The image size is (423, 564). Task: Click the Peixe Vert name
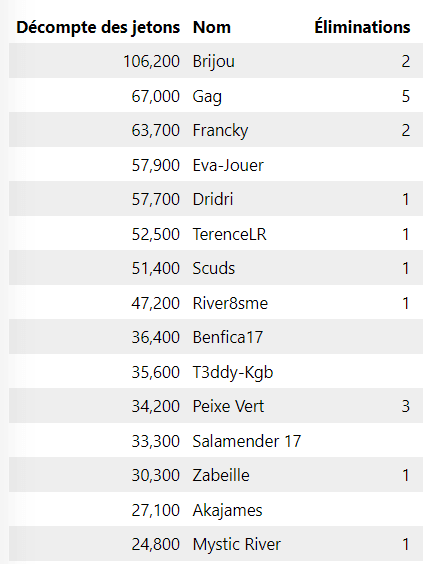point(228,407)
